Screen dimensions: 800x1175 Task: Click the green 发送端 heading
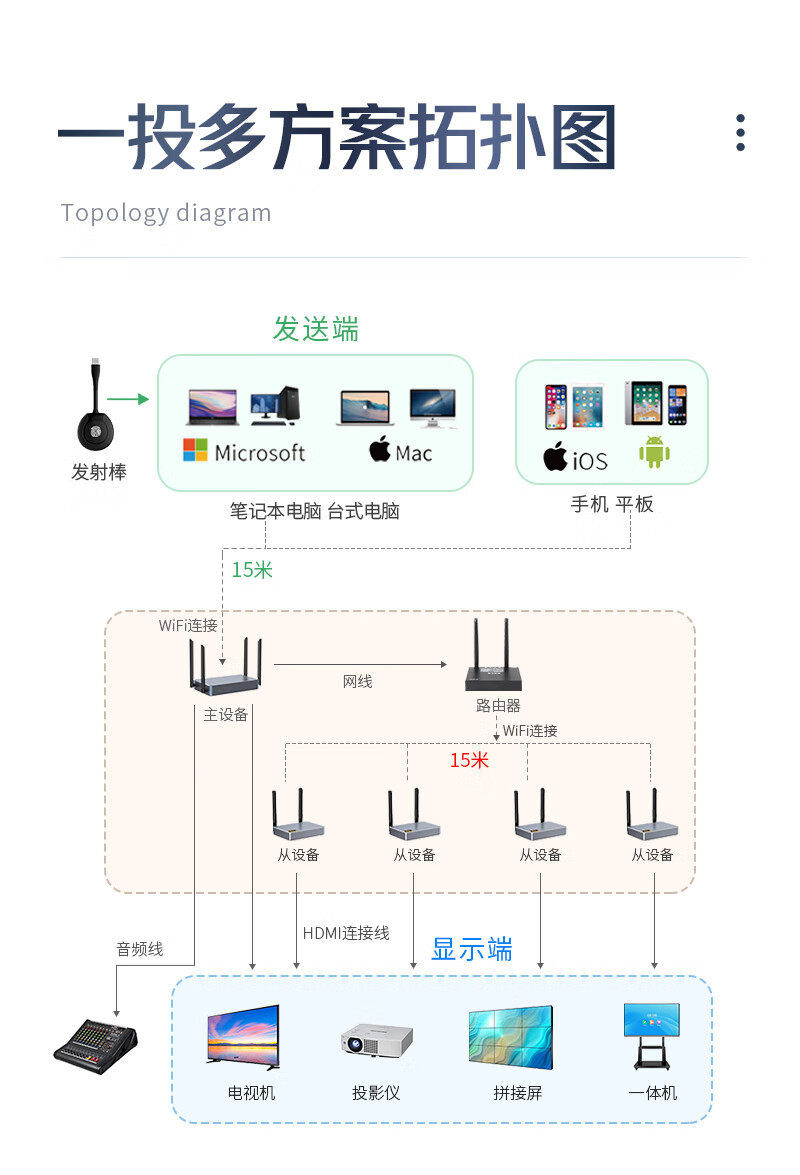[x=316, y=329]
